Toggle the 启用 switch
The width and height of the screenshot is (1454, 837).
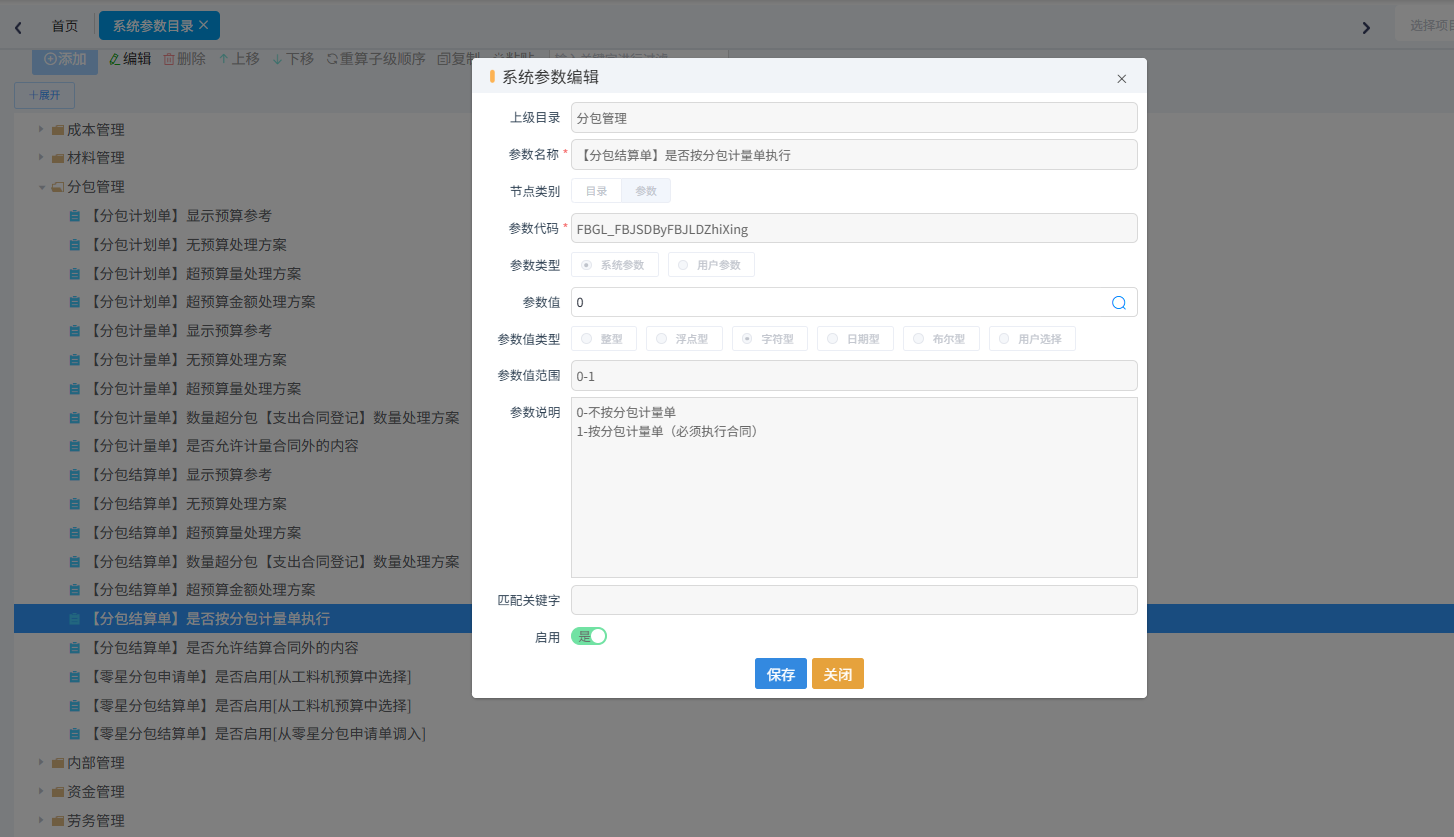589,636
